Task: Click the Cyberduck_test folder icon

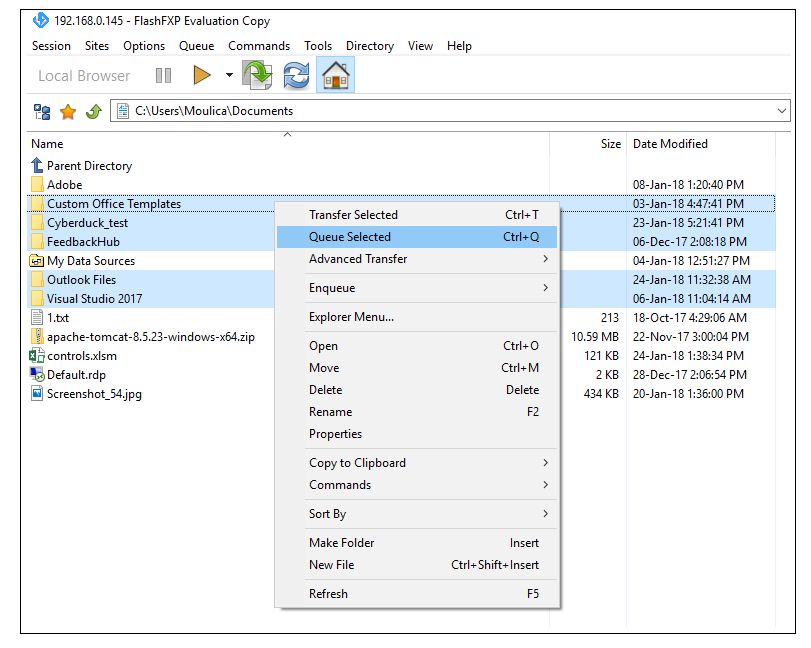Action: coord(37,223)
